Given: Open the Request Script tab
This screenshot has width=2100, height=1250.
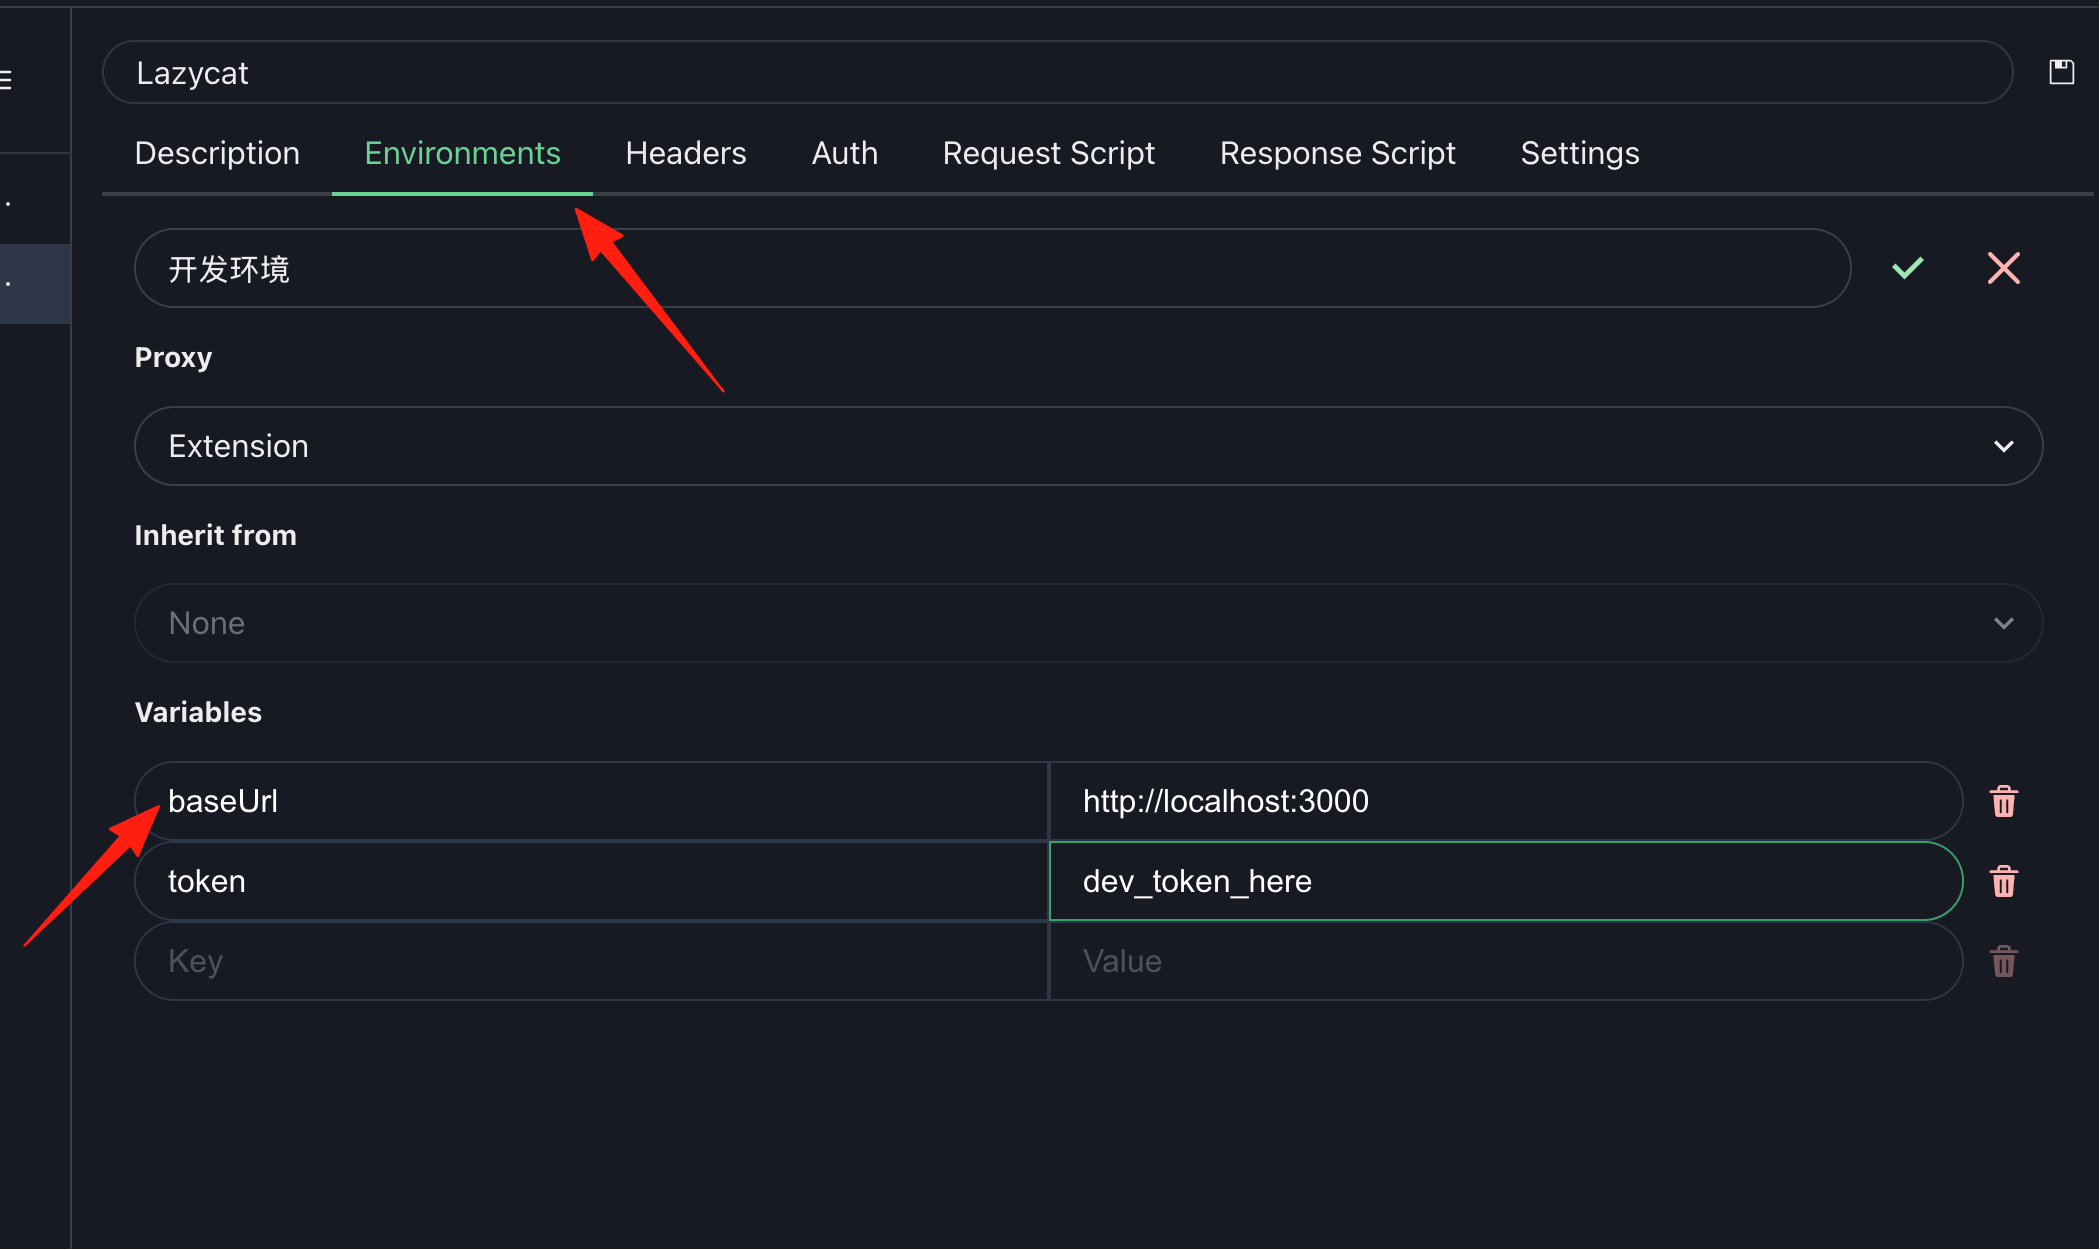Looking at the screenshot, I should click(1048, 153).
